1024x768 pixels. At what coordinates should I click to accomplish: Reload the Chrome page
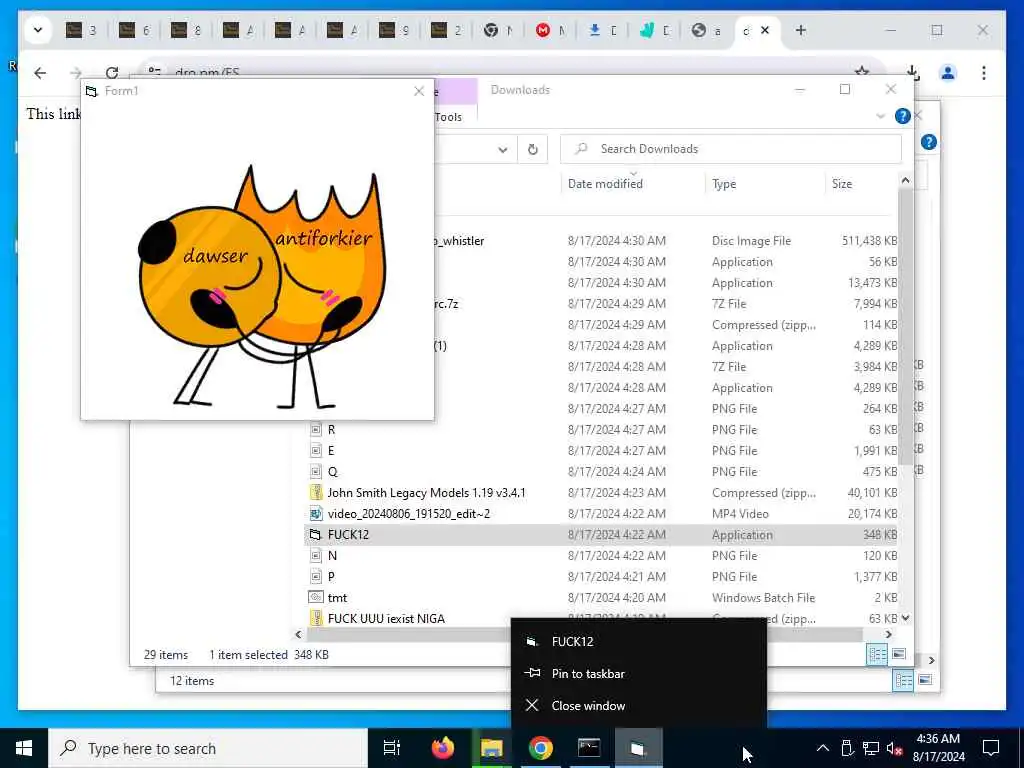112,72
